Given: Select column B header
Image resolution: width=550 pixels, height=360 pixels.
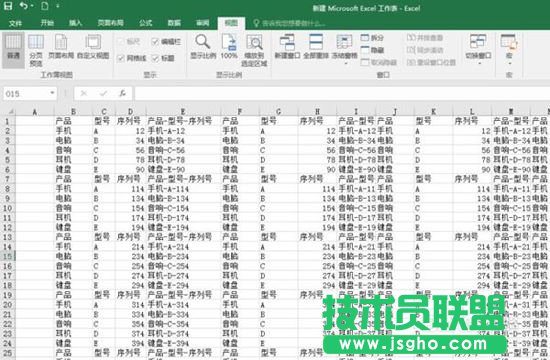Looking at the screenshot, I should click(x=73, y=112).
